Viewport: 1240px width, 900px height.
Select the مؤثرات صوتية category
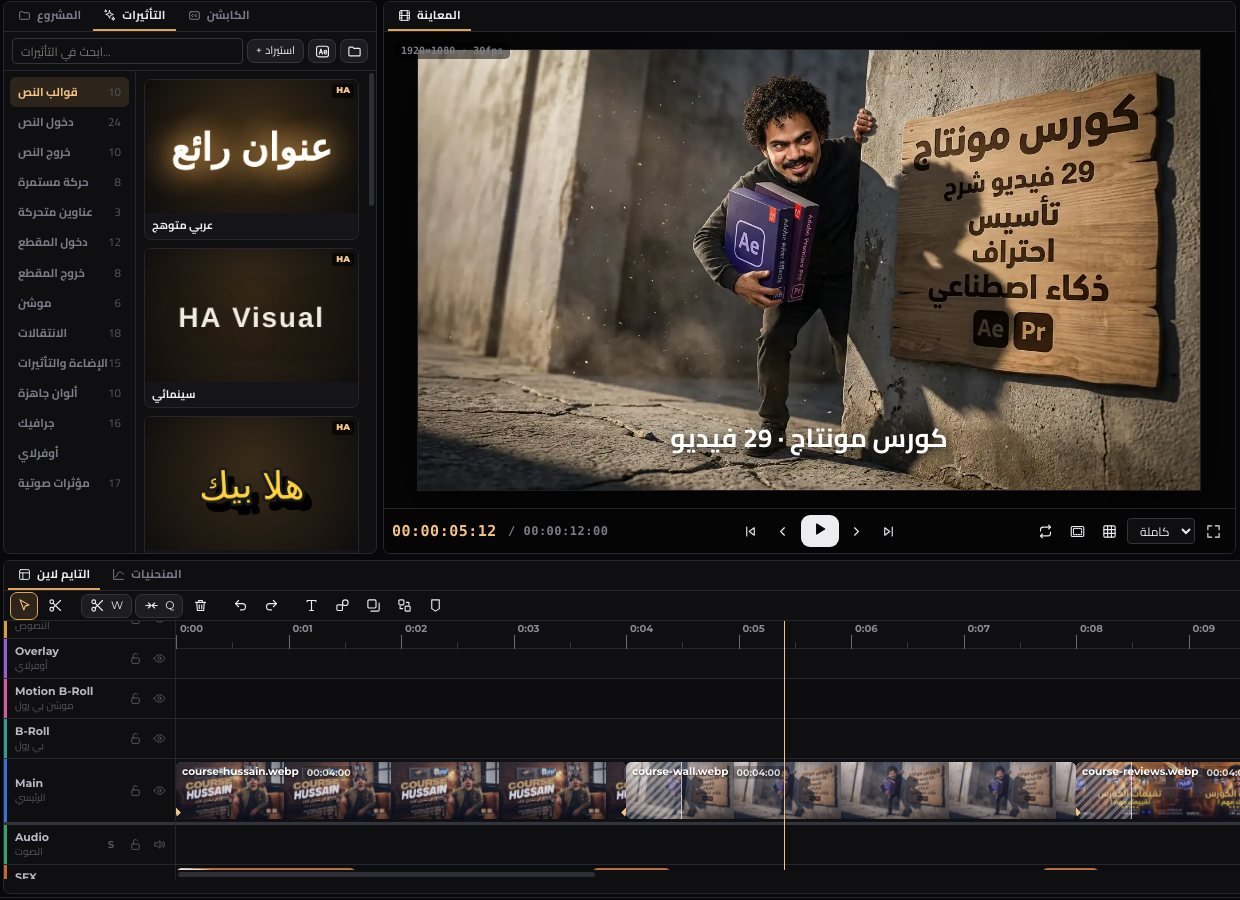click(69, 483)
